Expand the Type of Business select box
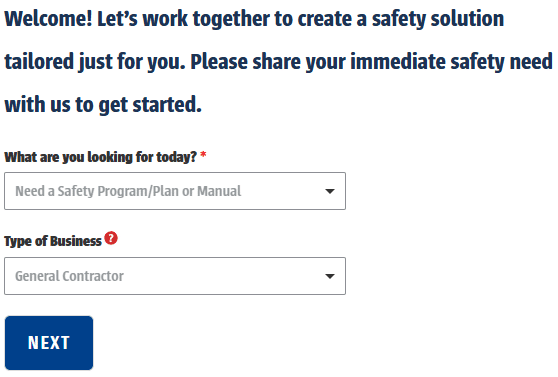558x377 pixels. [x=175, y=276]
